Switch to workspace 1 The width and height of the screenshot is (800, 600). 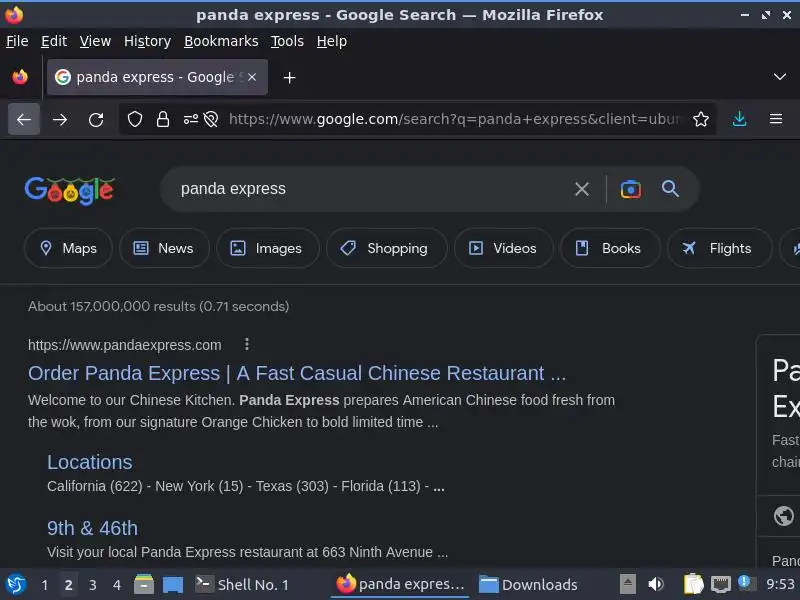45,585
